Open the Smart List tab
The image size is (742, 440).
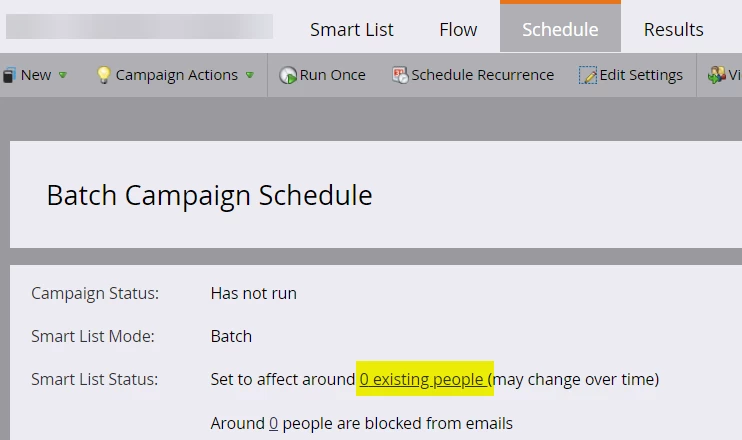[352, 29]
